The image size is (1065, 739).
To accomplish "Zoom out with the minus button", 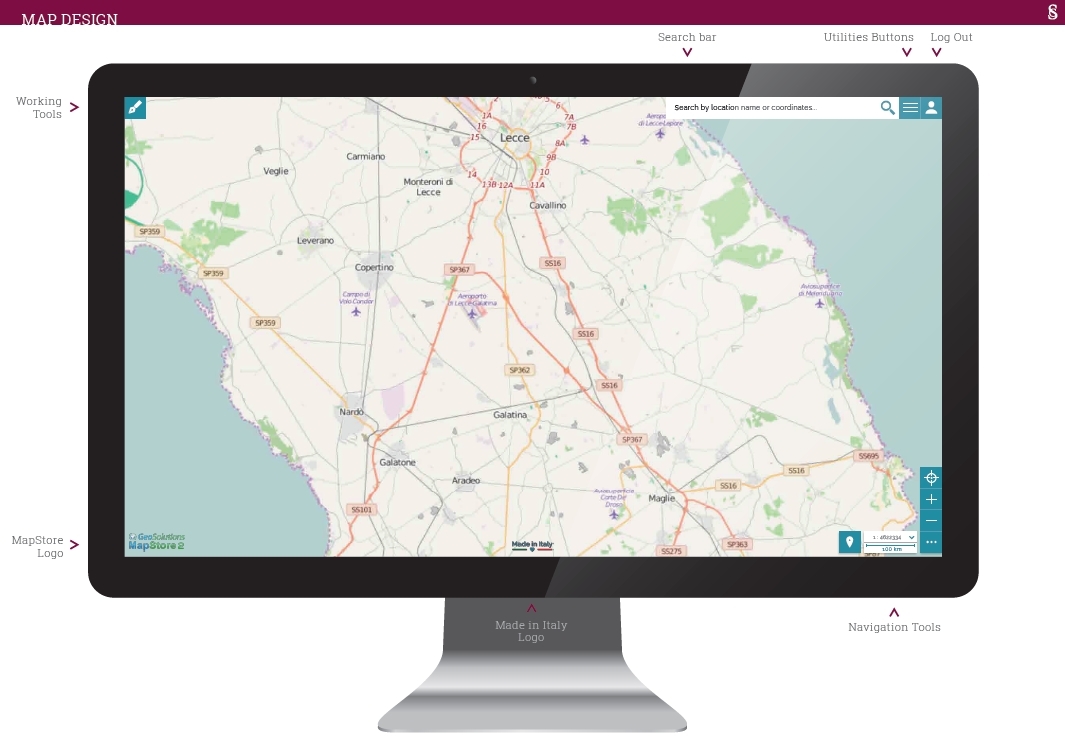I will click(931, 520).
